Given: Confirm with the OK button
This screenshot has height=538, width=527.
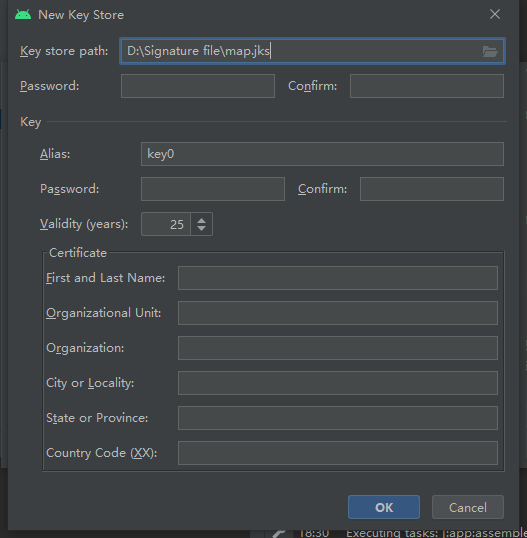Looking at the screenshot, I should [x=384, y=507].
